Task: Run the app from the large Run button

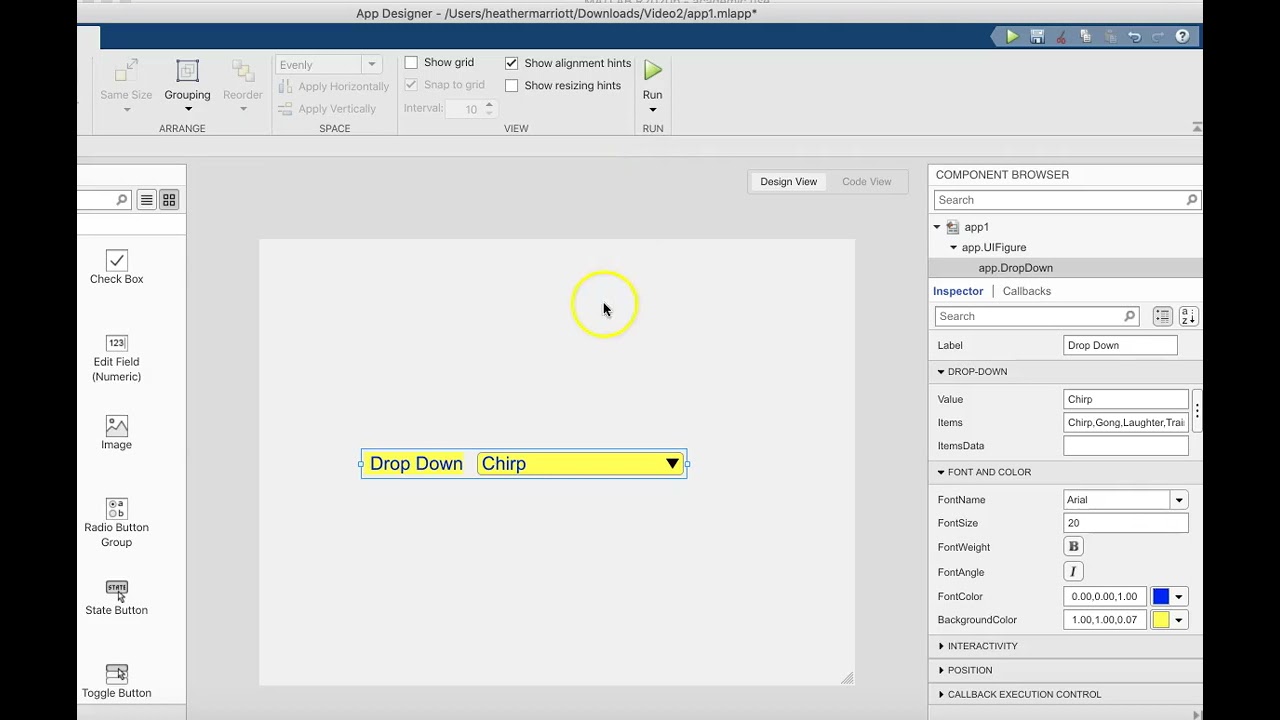Action: click(x=653, y=71)
